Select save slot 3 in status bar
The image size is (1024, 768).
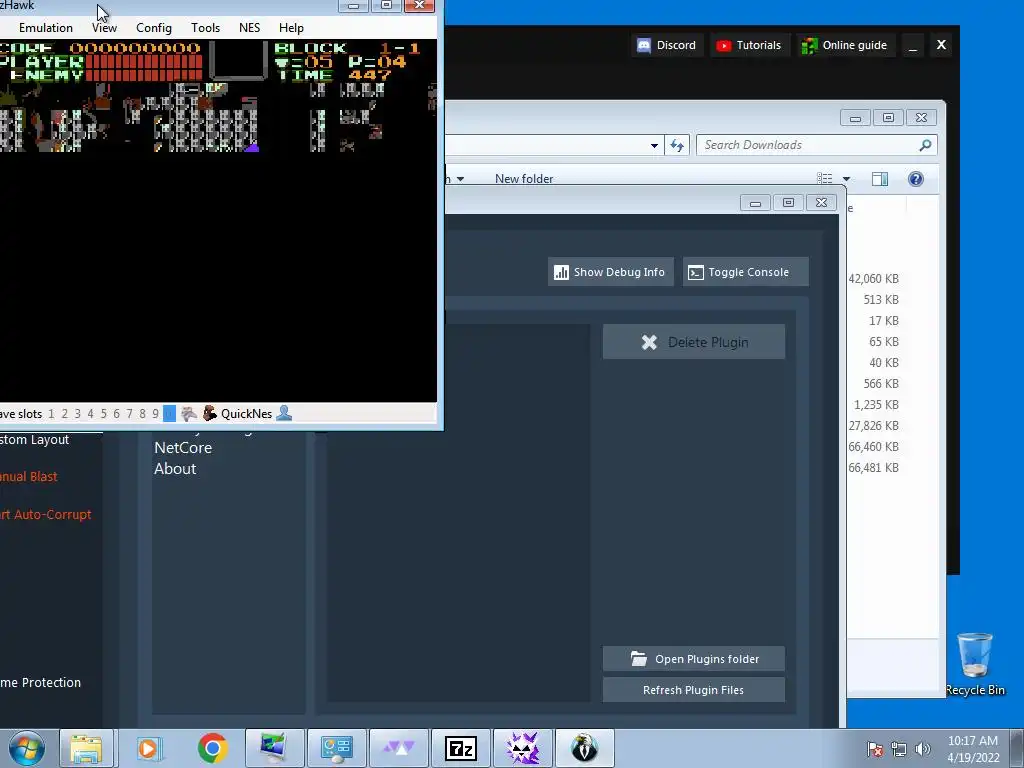click(78, 413)
